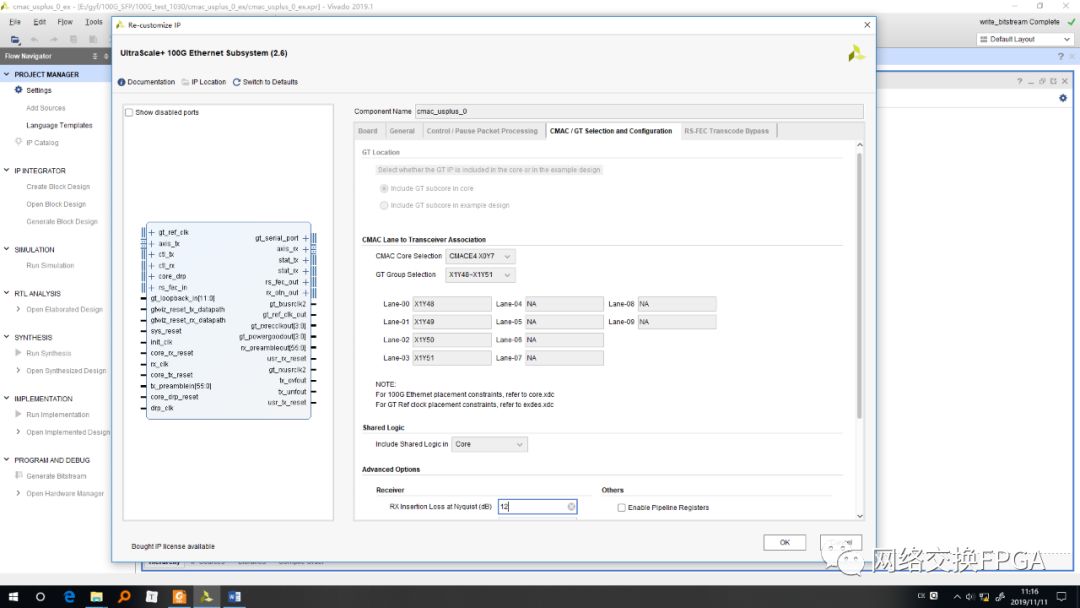This screenshot has height=608, width=1080.
Task: Collapse the IP INTEGRATOR section
Action: pos(7,170)
